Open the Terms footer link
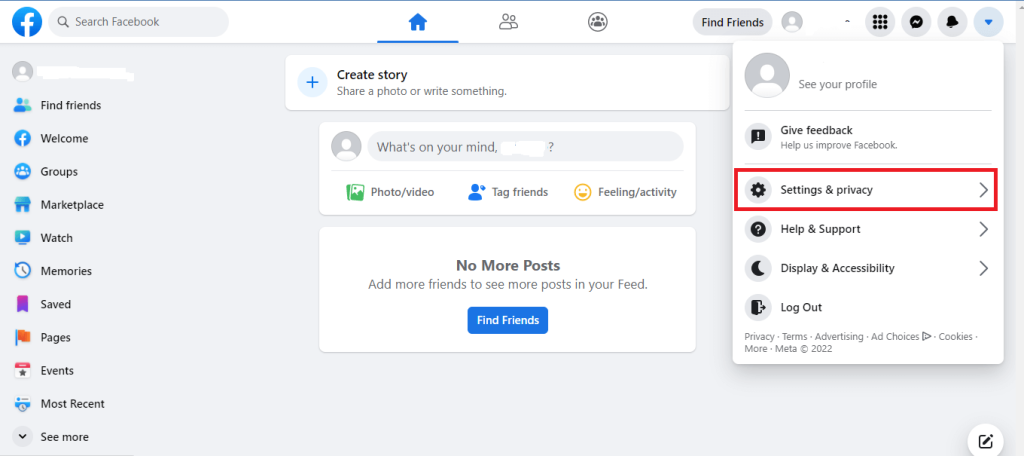Image resolution: width=1024 pixels, height=456 pixels. click(794, 336)
